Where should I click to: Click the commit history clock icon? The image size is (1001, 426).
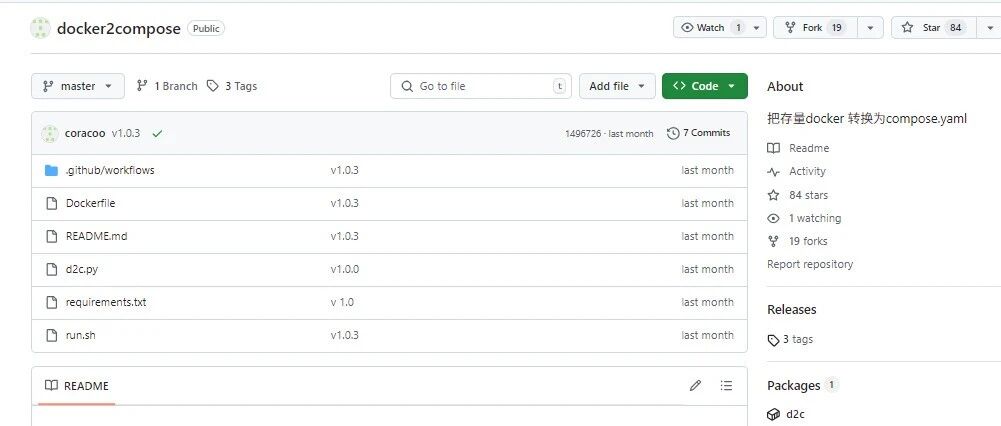[673, 133]
